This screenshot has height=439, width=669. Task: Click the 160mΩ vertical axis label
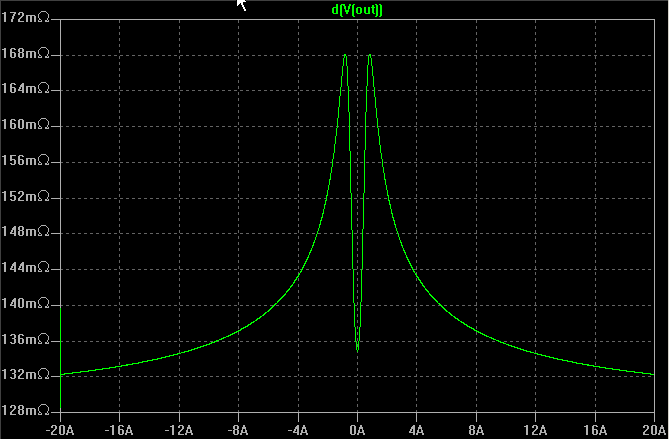tap(26, 125)
